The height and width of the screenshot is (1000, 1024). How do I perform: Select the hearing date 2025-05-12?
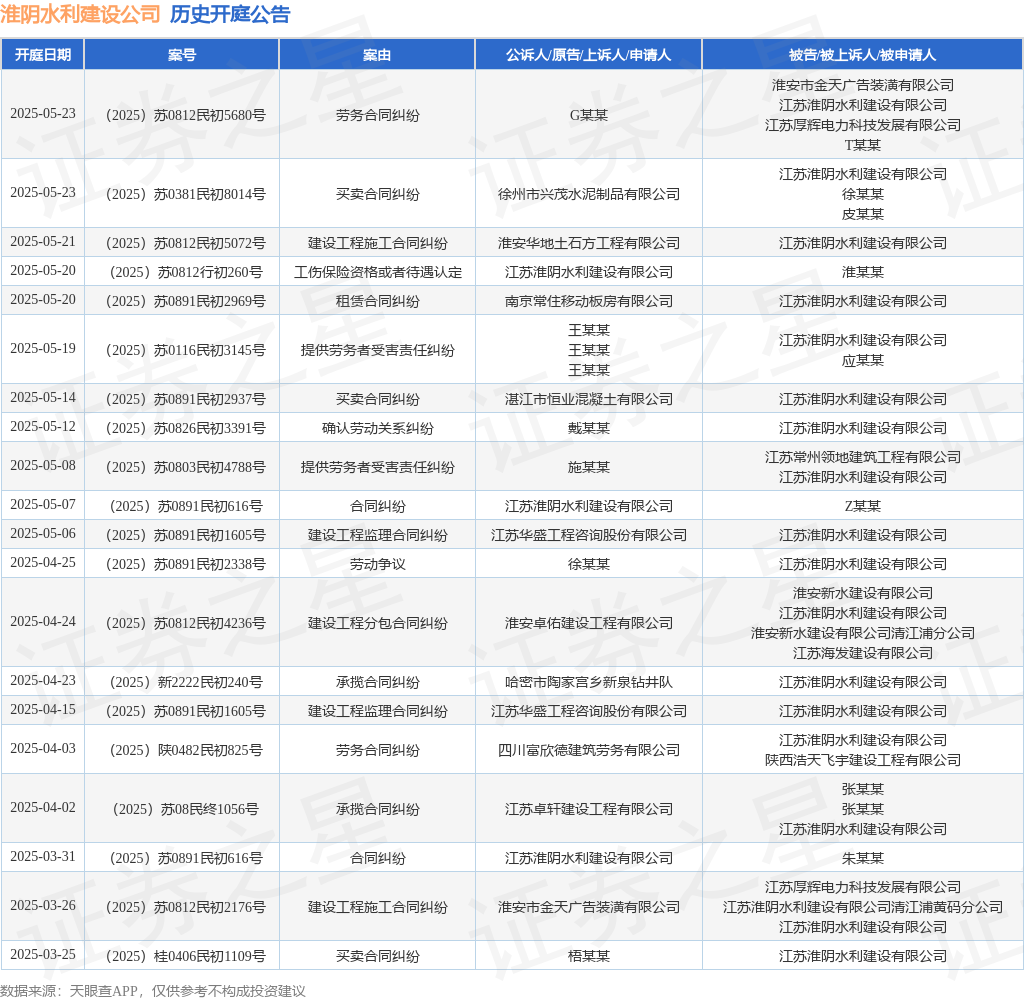[43, 427]
